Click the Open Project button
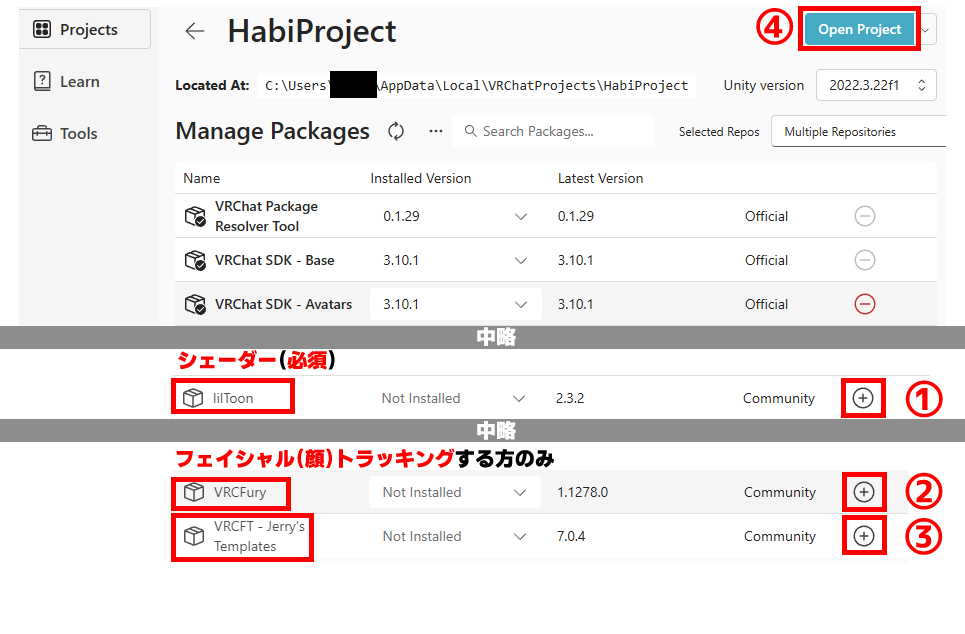 859,30
